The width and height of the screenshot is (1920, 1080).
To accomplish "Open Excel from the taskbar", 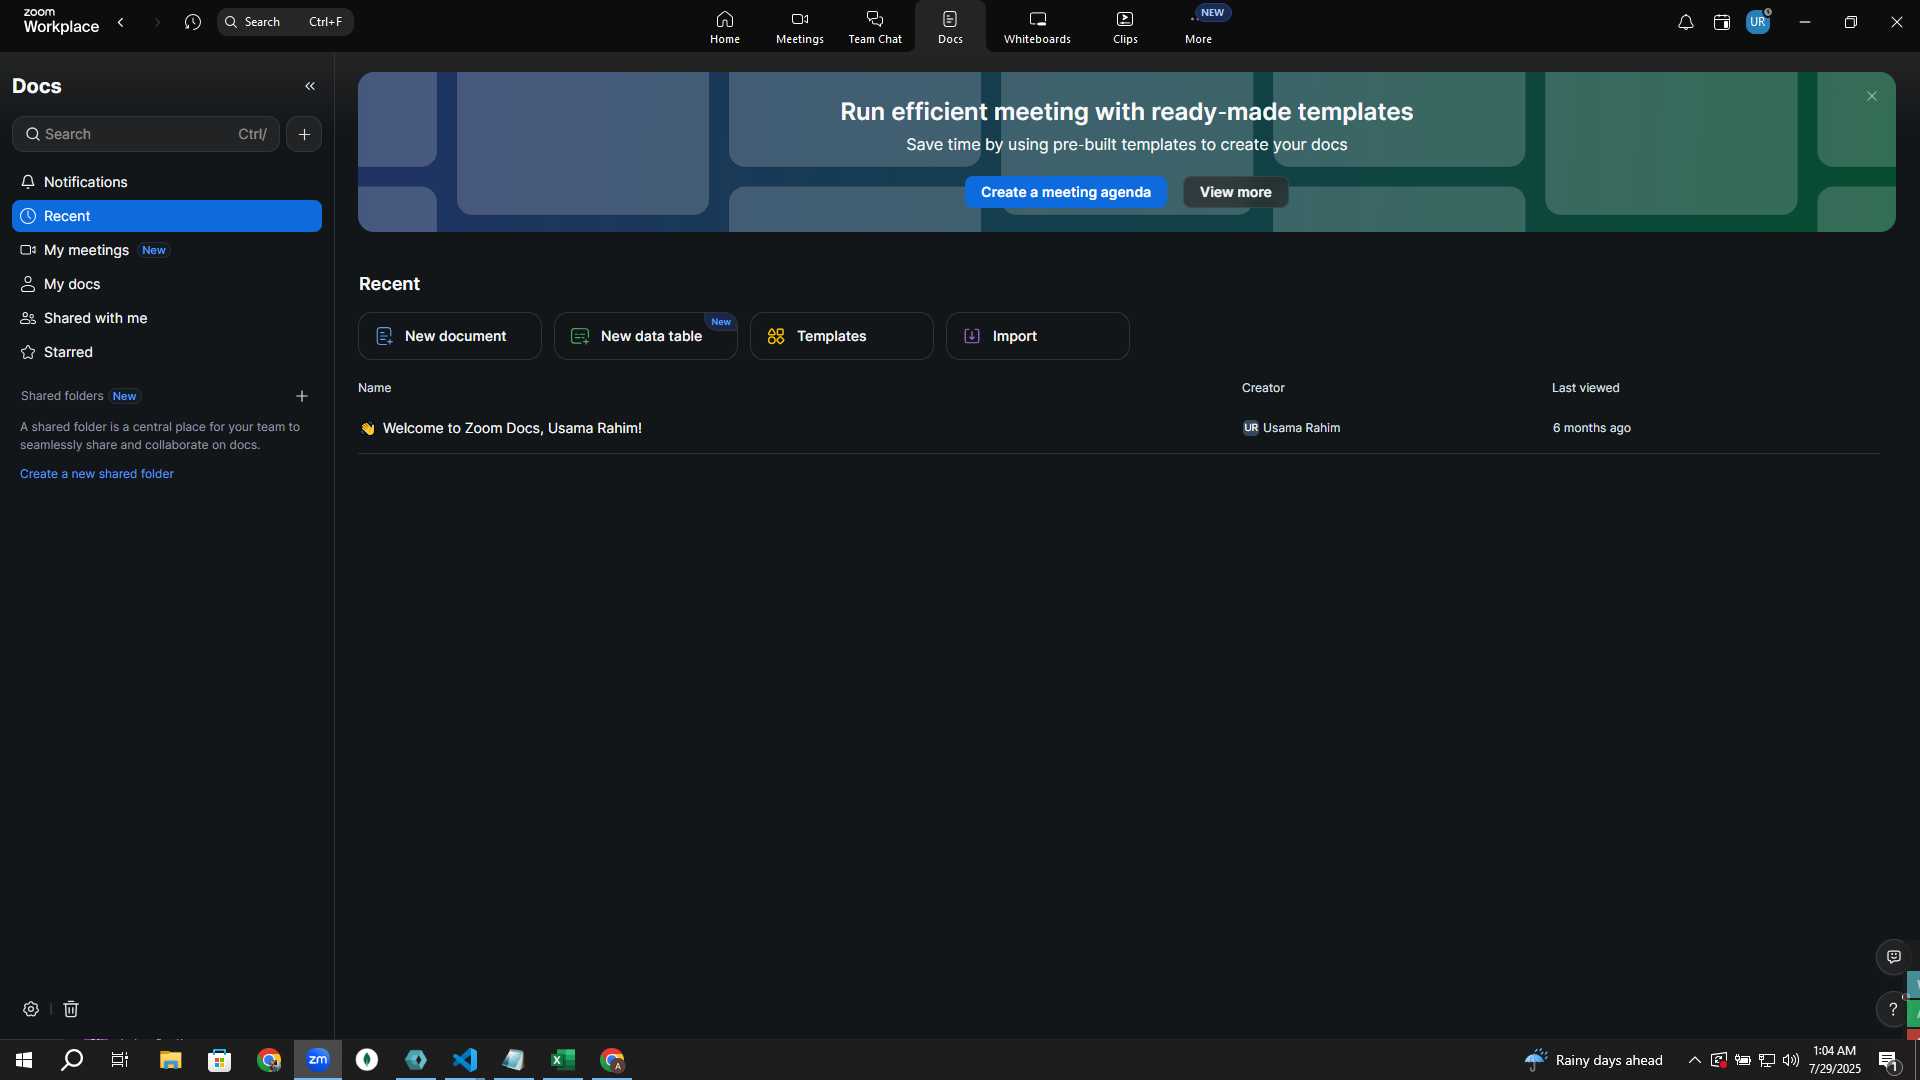I will (x=563, y=1060).
